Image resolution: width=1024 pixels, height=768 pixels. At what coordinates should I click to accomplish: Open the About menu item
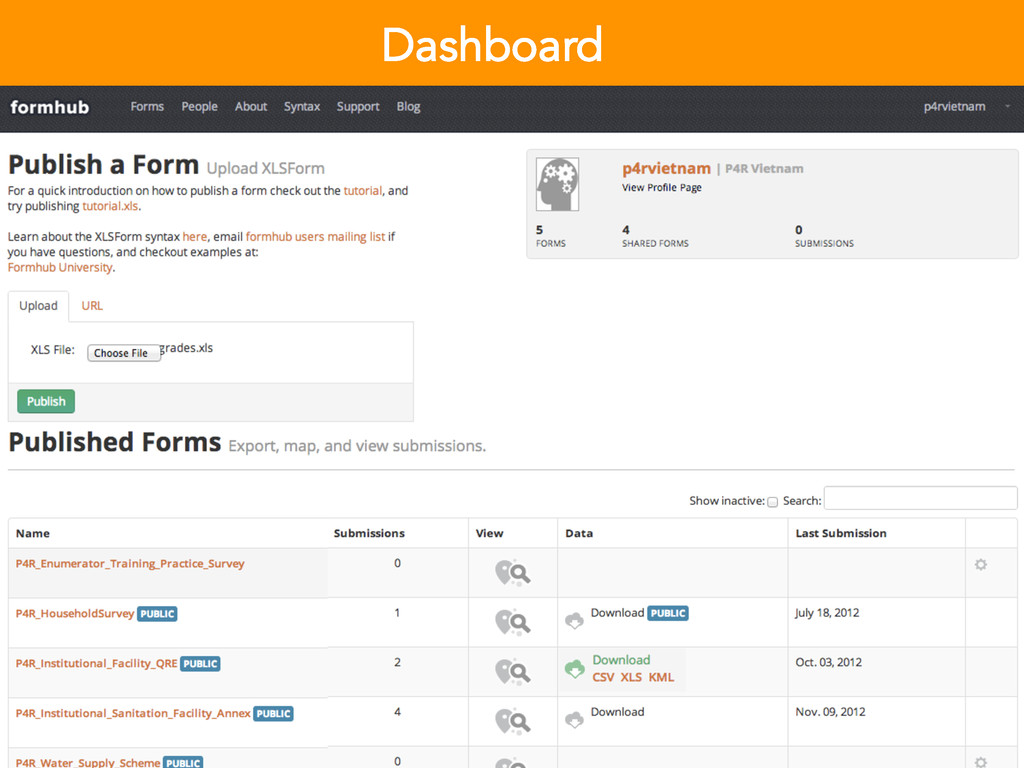pos(251,106)
